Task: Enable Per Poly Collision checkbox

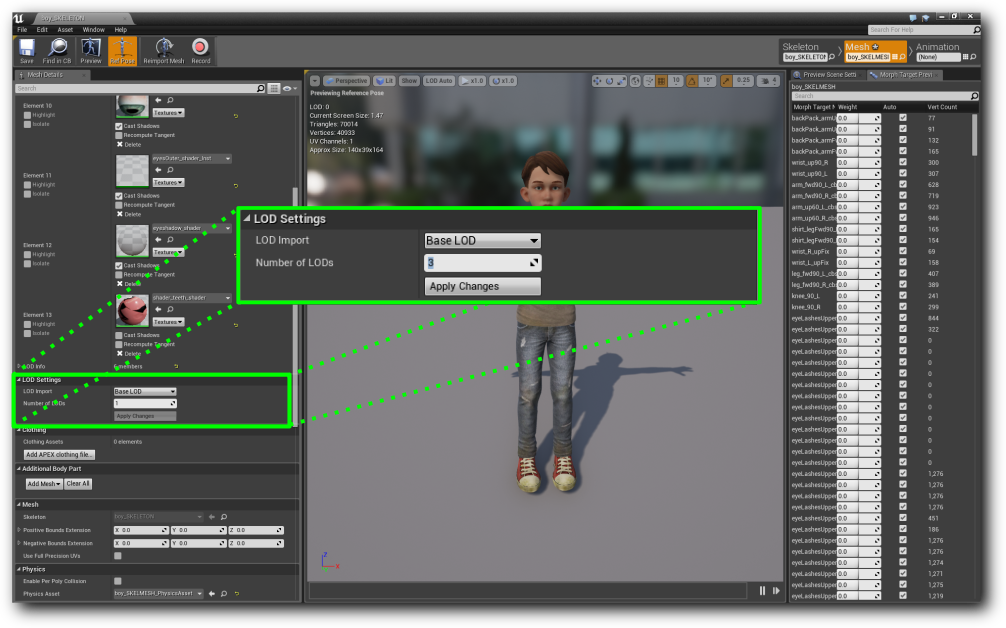Action: (118, 581)
